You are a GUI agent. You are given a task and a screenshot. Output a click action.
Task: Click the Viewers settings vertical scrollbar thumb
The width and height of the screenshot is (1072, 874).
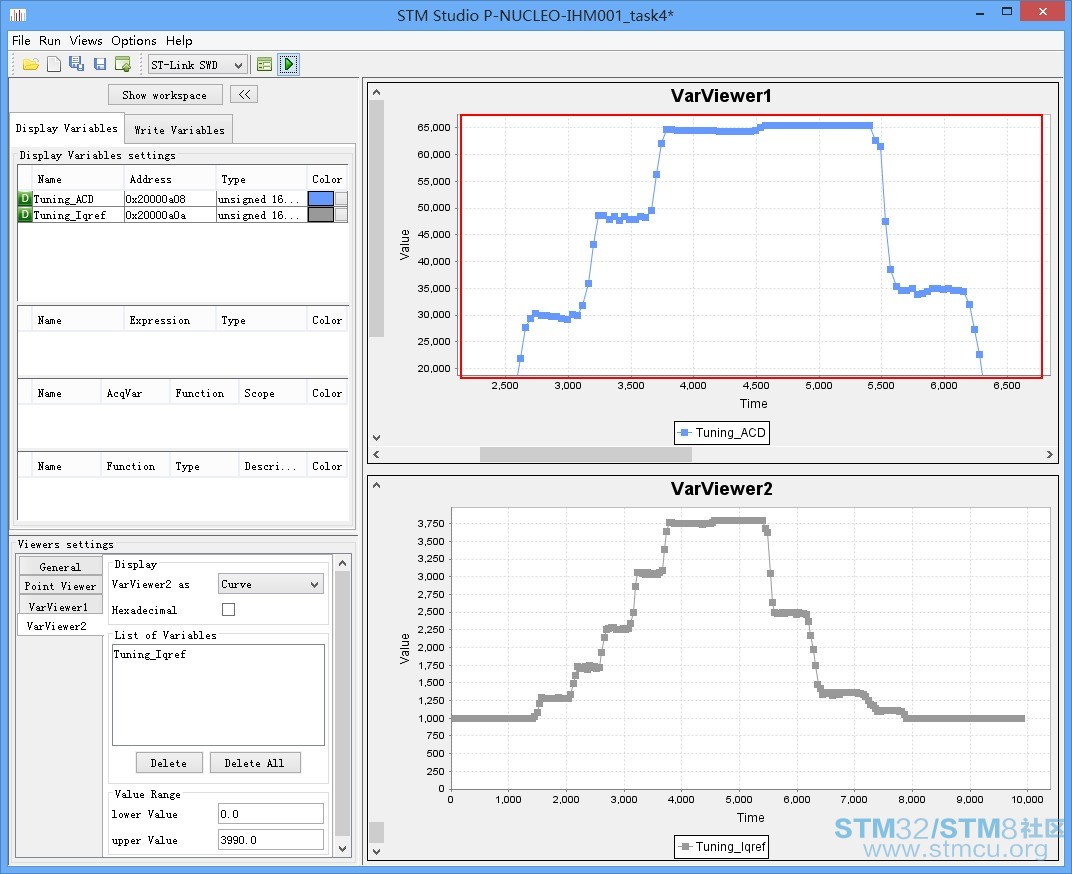click(x=343, y=704)
